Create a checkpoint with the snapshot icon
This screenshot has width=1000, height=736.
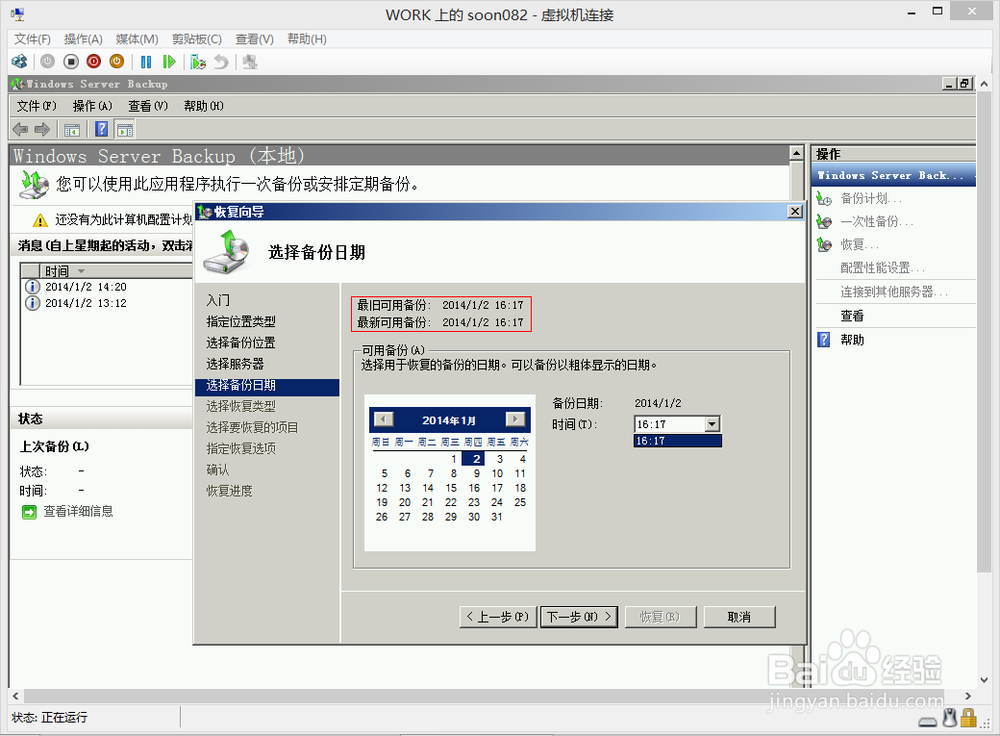(198, 62)
